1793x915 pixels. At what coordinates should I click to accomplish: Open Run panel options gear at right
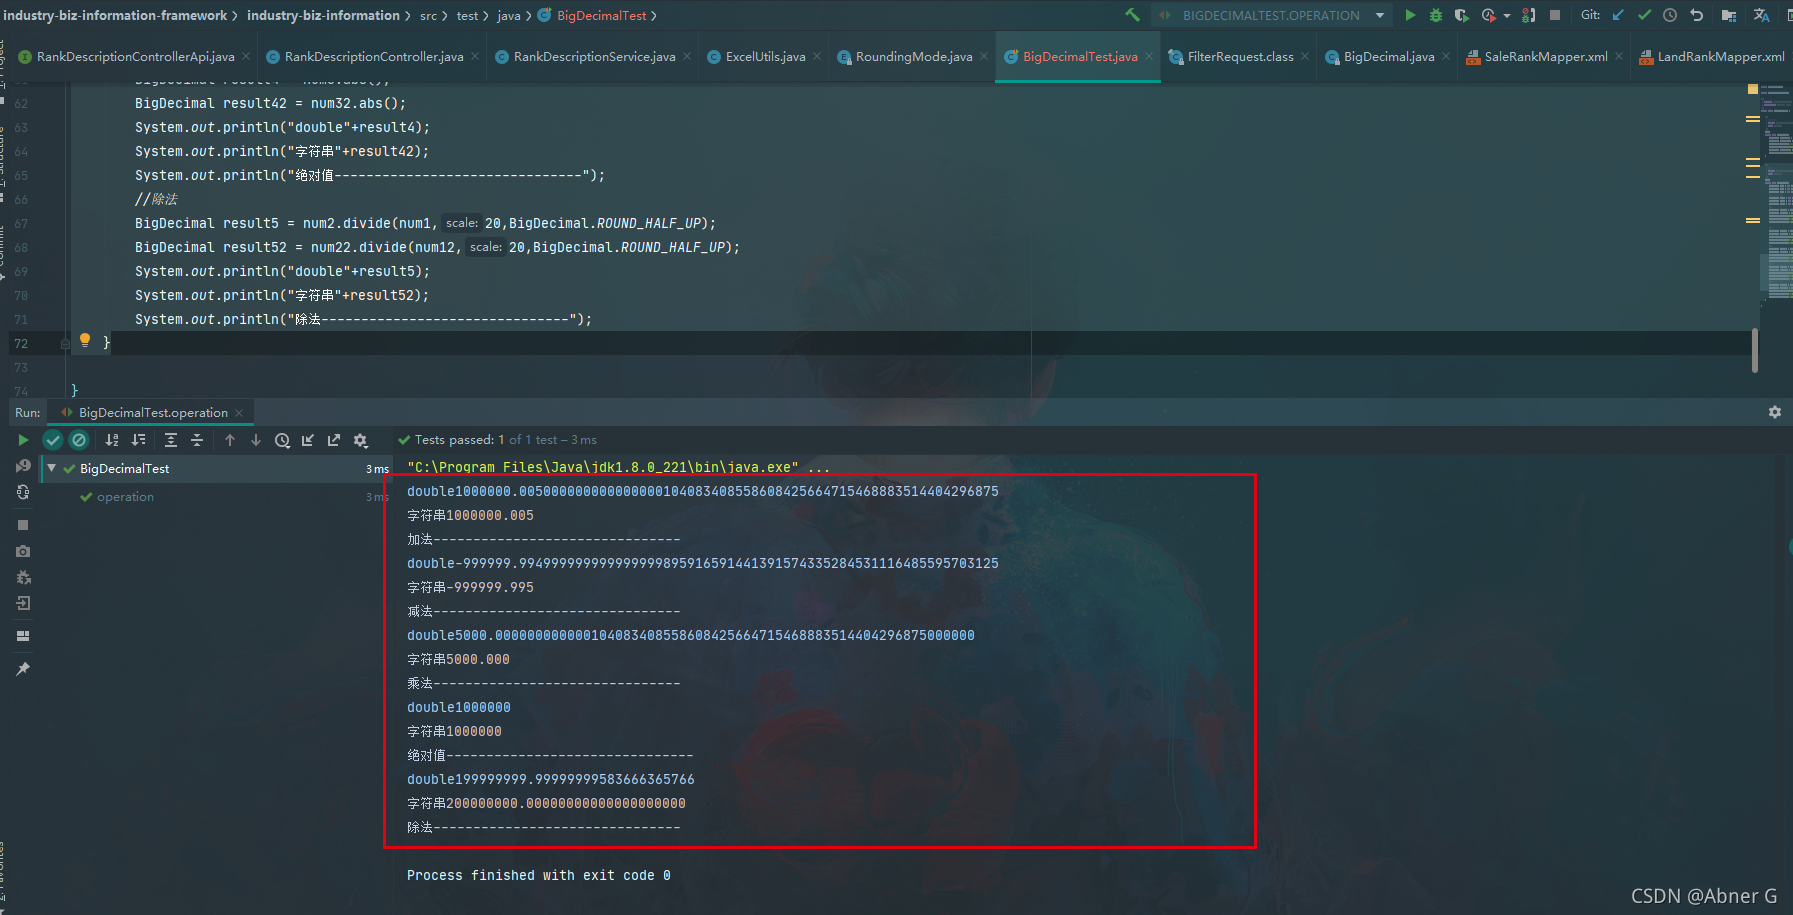pyautogui.click(x=1775, y=412)
